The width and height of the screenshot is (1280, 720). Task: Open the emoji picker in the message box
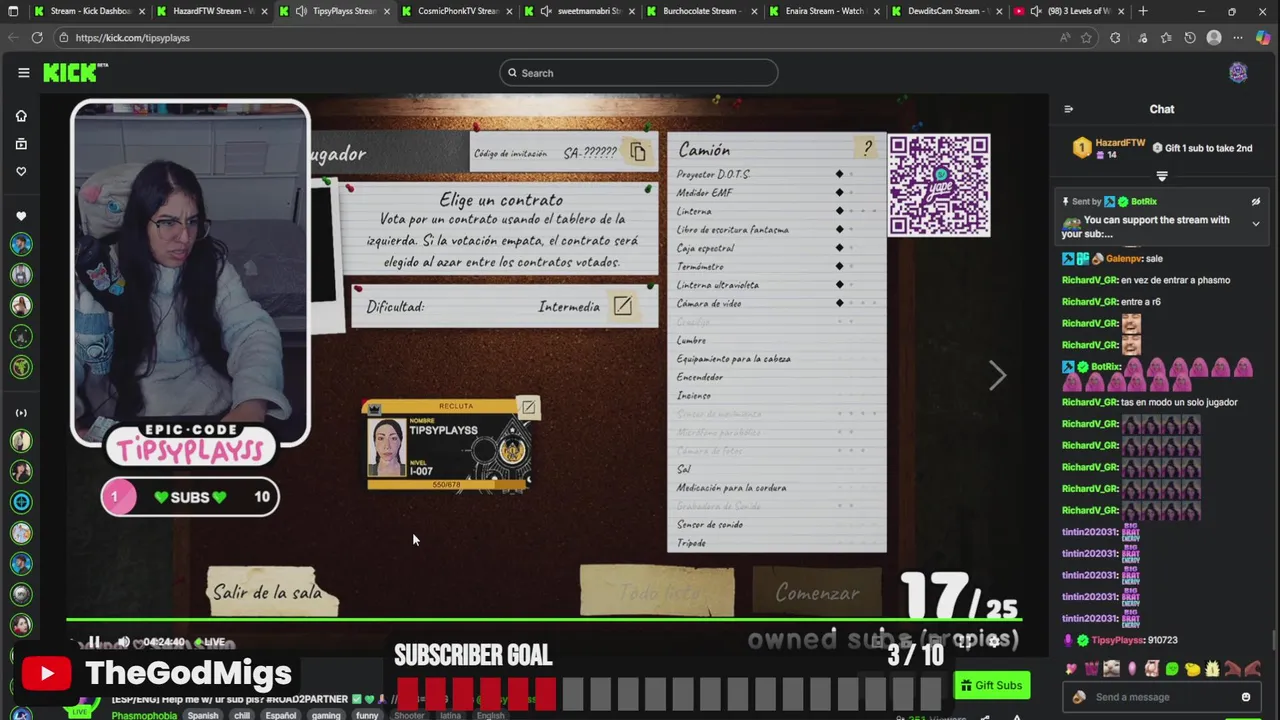(x=1246, y=697)
